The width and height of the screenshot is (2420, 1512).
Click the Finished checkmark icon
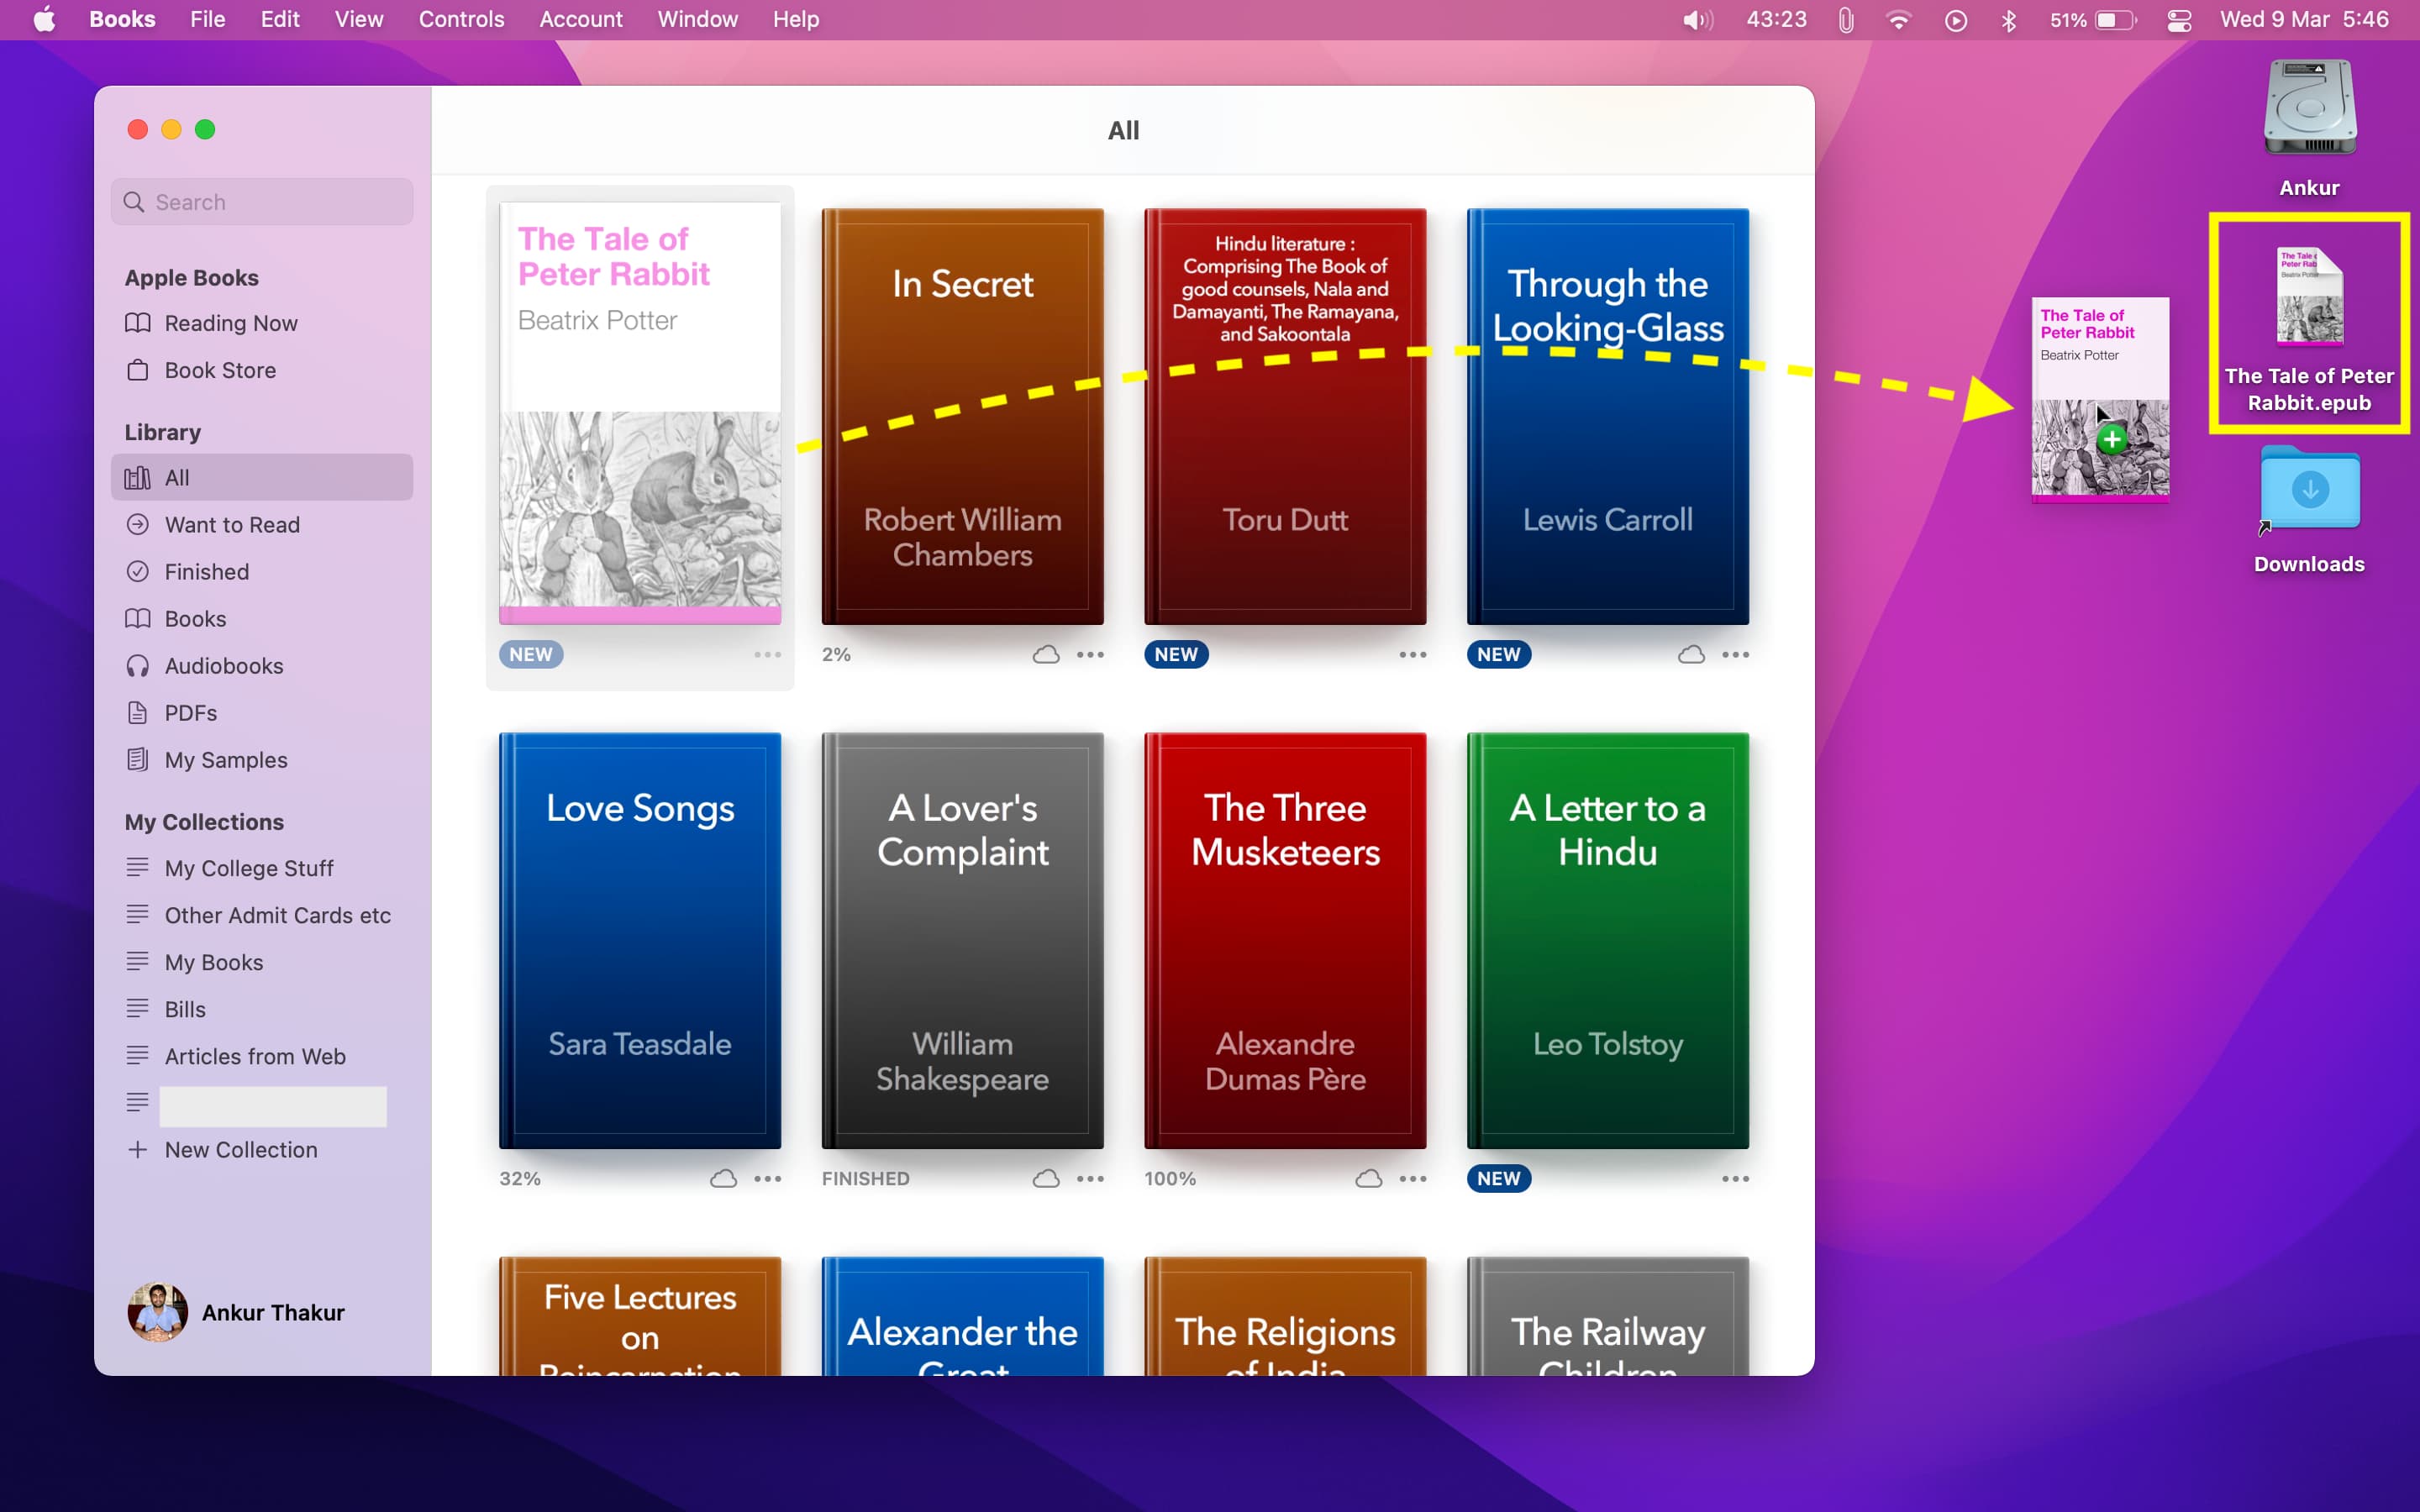(138, 571)
